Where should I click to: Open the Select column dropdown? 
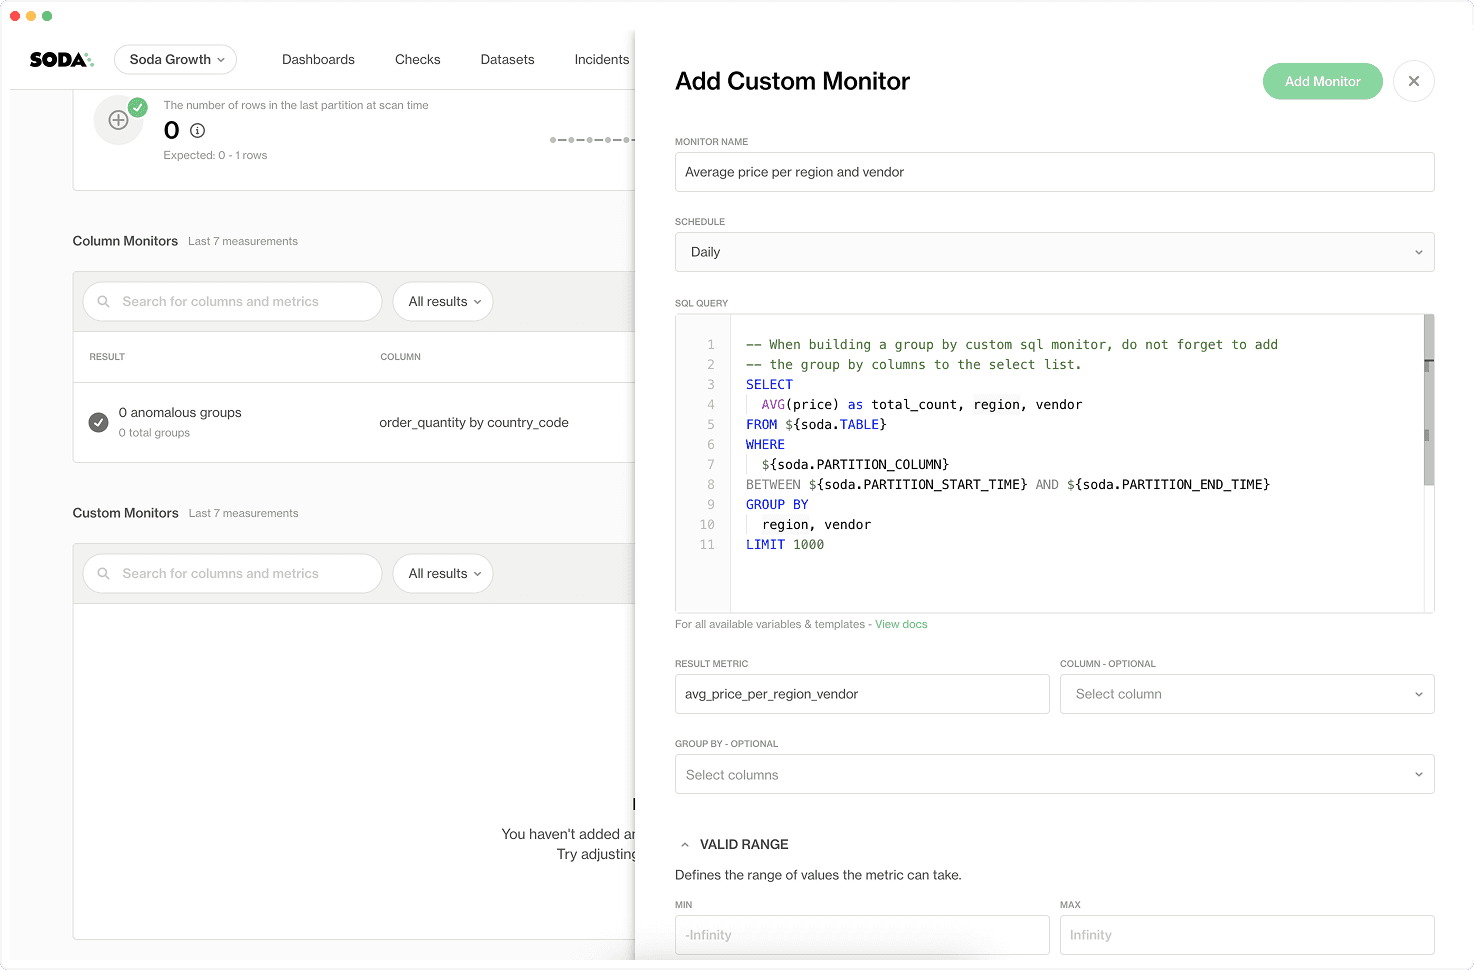[1247, 694]
